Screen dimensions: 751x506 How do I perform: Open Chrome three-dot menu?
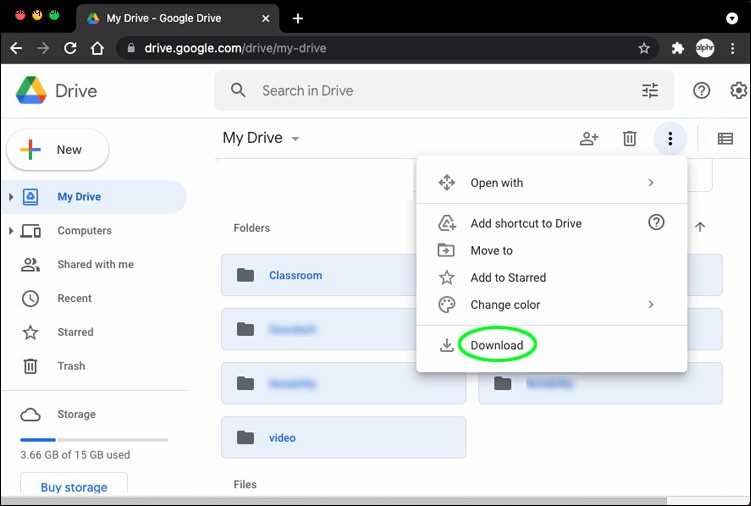click(732, 48)
